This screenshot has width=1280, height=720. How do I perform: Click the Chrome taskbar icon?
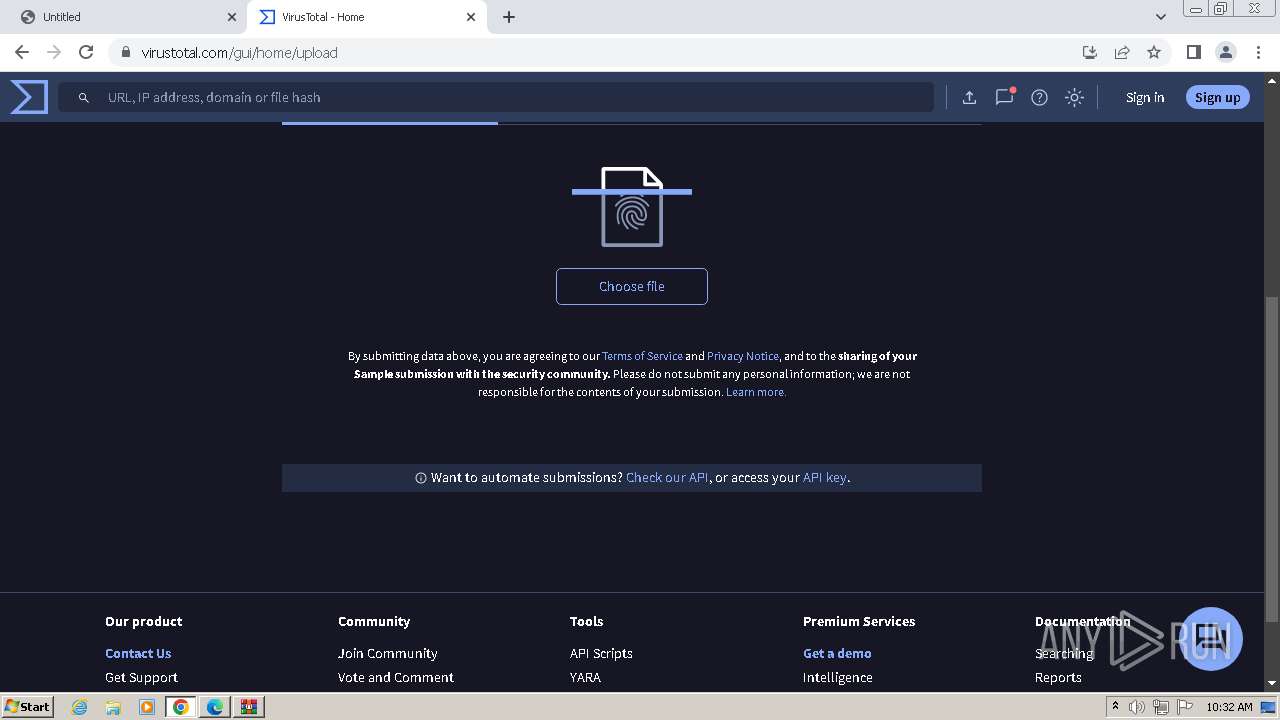tap(181, 707)
